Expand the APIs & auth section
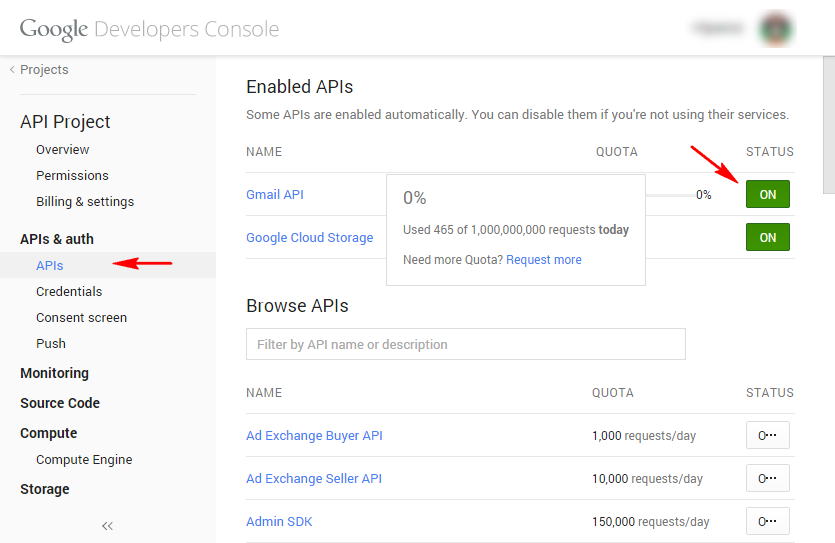The width and height of the screenshot is (835, 543). pos(57,240)
